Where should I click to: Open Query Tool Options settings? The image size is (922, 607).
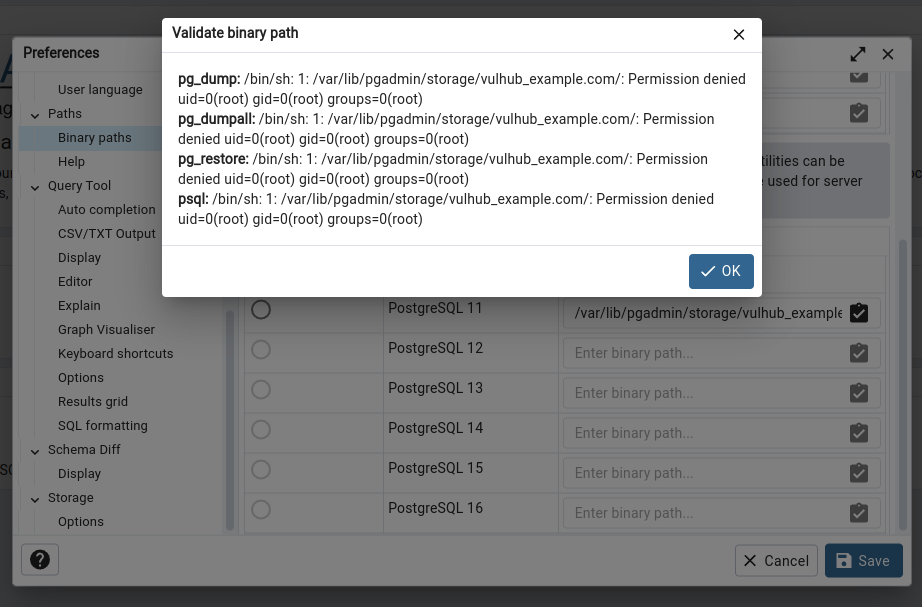[x=81, y=378]
